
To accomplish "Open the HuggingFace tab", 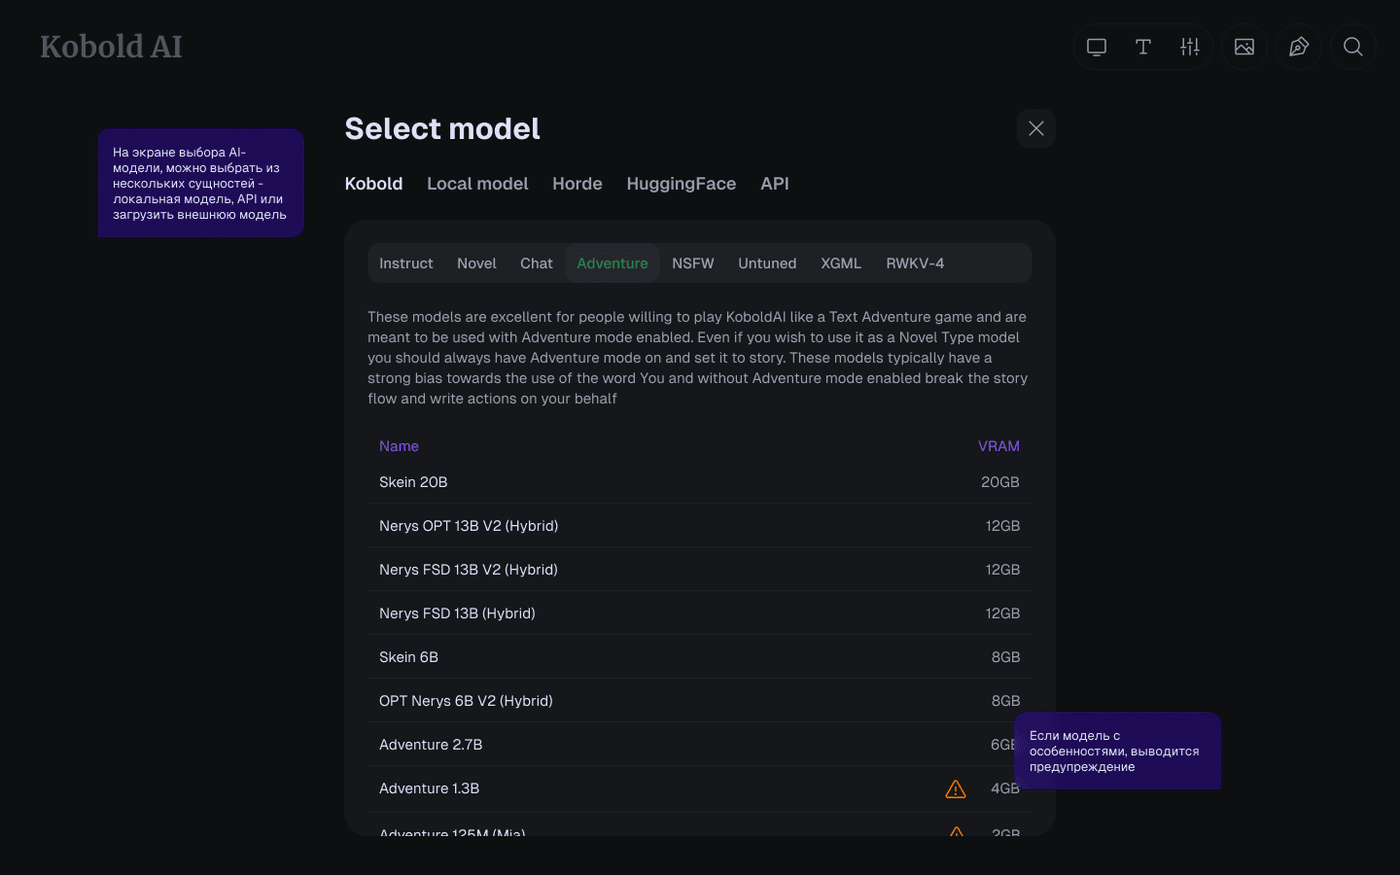I will click(681, 184).
